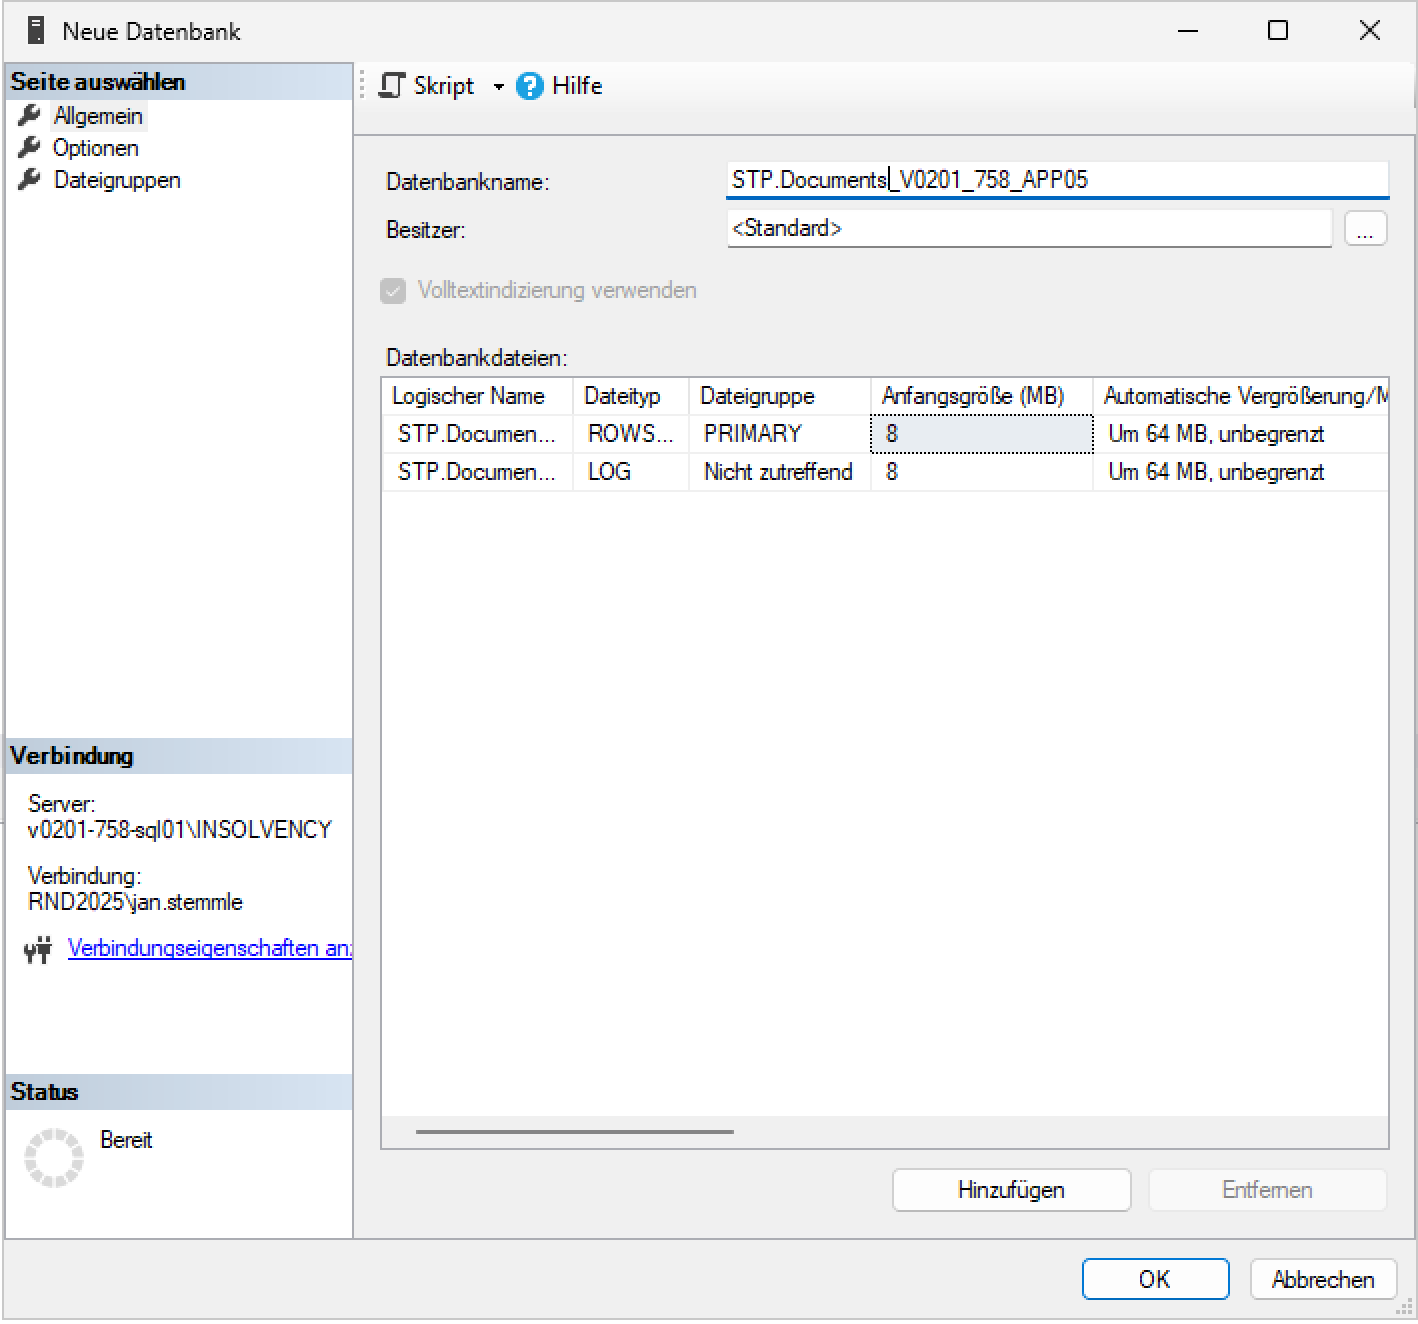The height and width of the screenshot is (1324, 1418).
Task: Click the wrench icon beside Allgemein
Action: coord(30,115)
